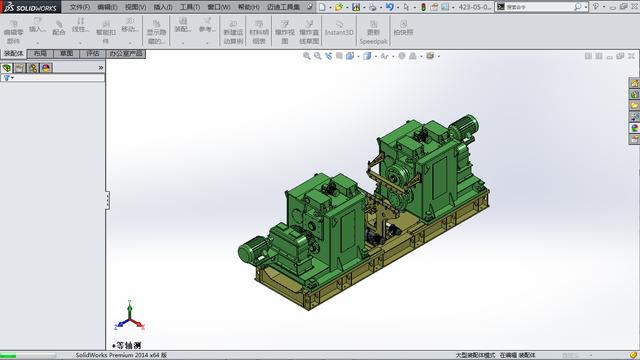Open Appearances color ball in task pane
Screen dimensions: 640x360
pyautogui.click(x=634, y=128)
